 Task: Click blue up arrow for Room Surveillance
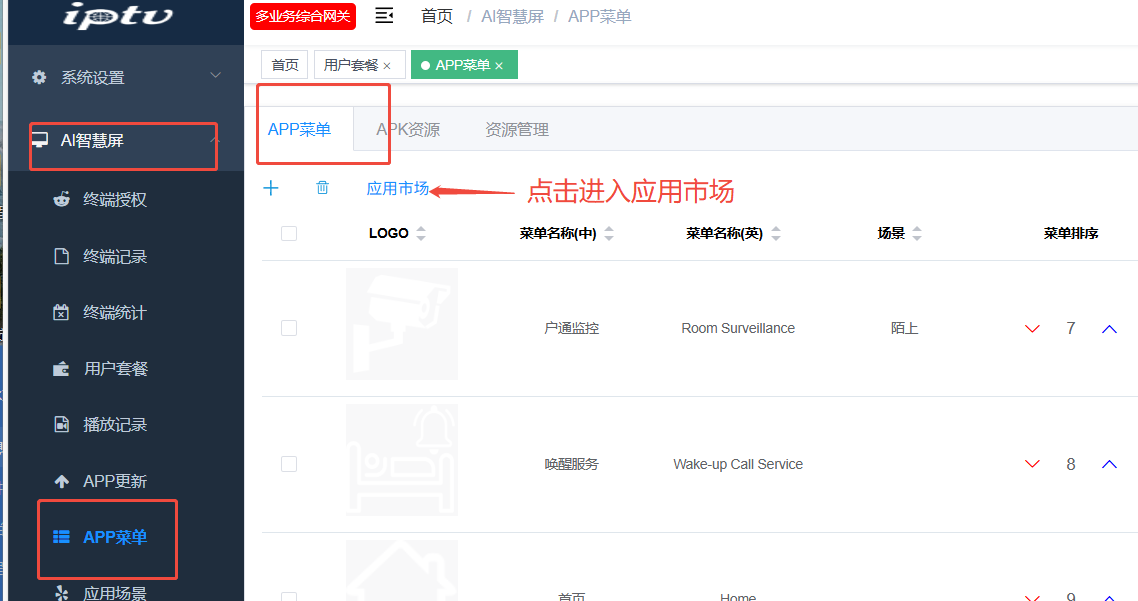point(1108,329)
